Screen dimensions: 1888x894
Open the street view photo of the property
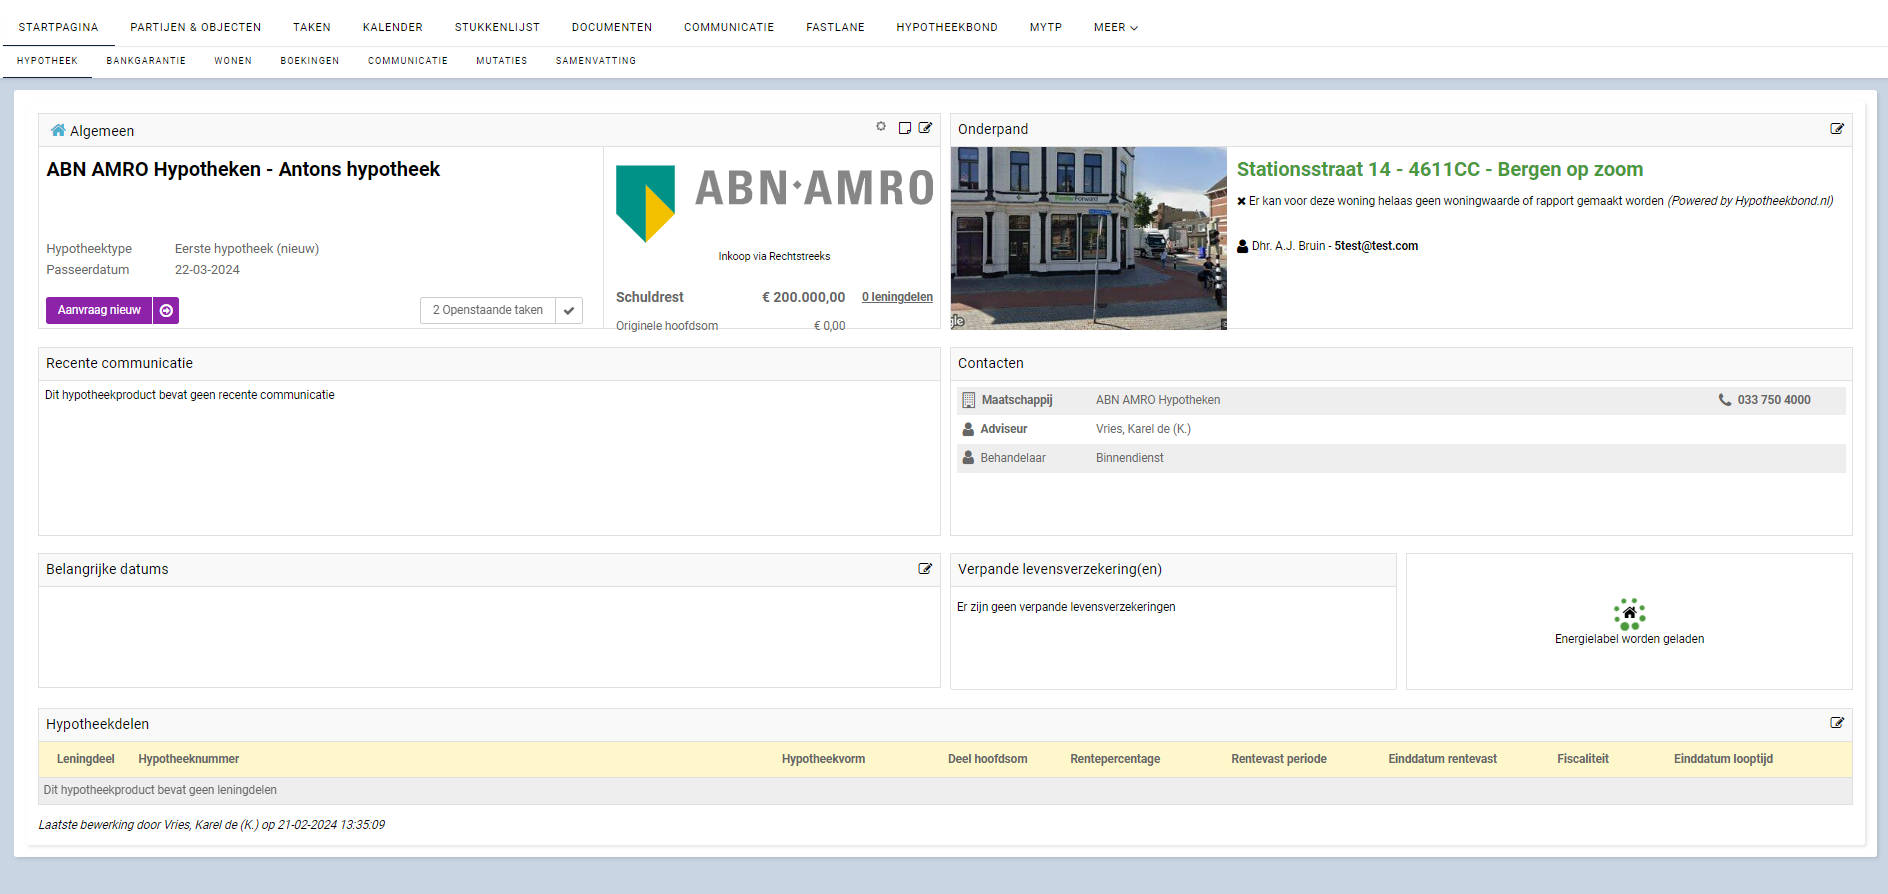coord(1089,238)
